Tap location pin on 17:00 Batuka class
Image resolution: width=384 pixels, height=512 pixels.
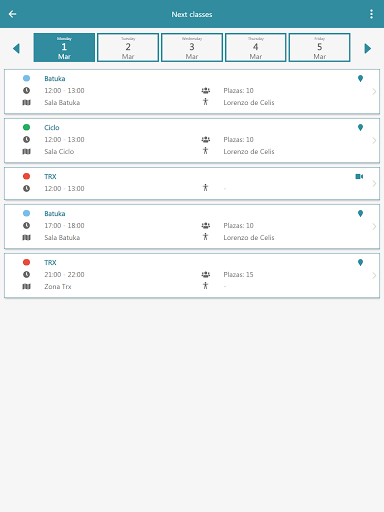(x=360, y=213)
